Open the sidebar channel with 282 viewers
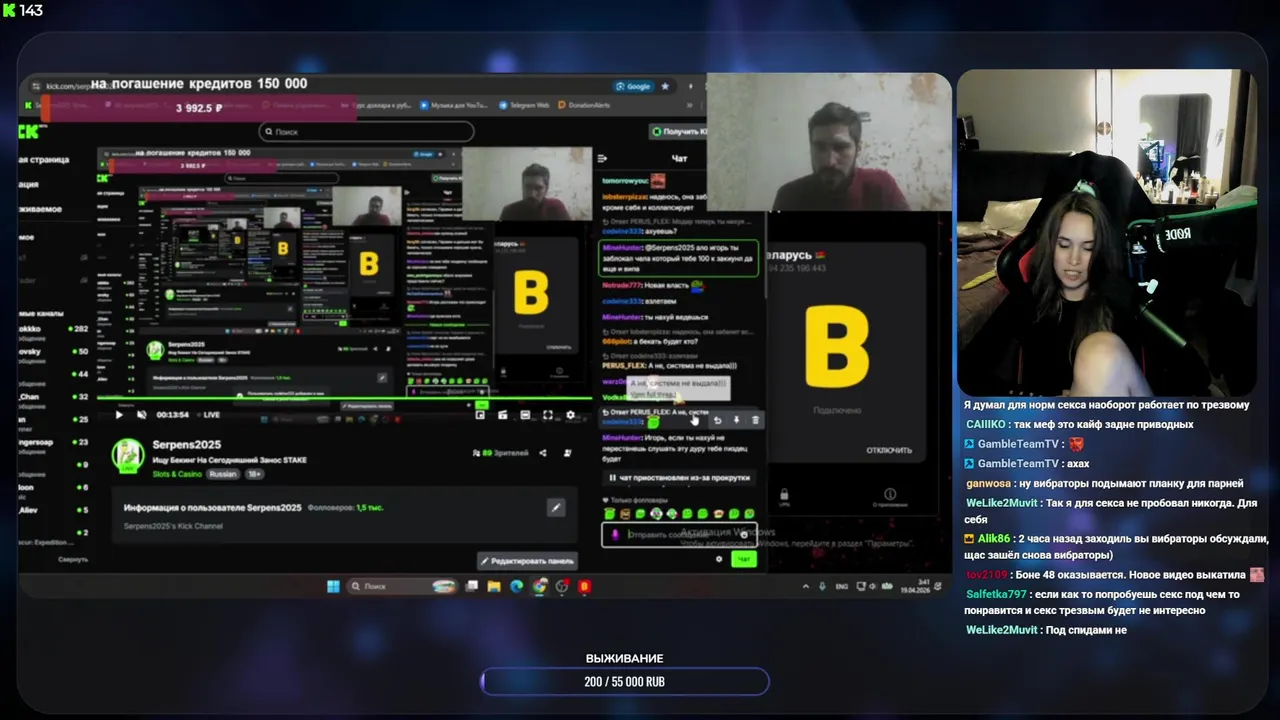This screenshot has height=720, width=1280. pyautogui.click(x=53, y=328)
